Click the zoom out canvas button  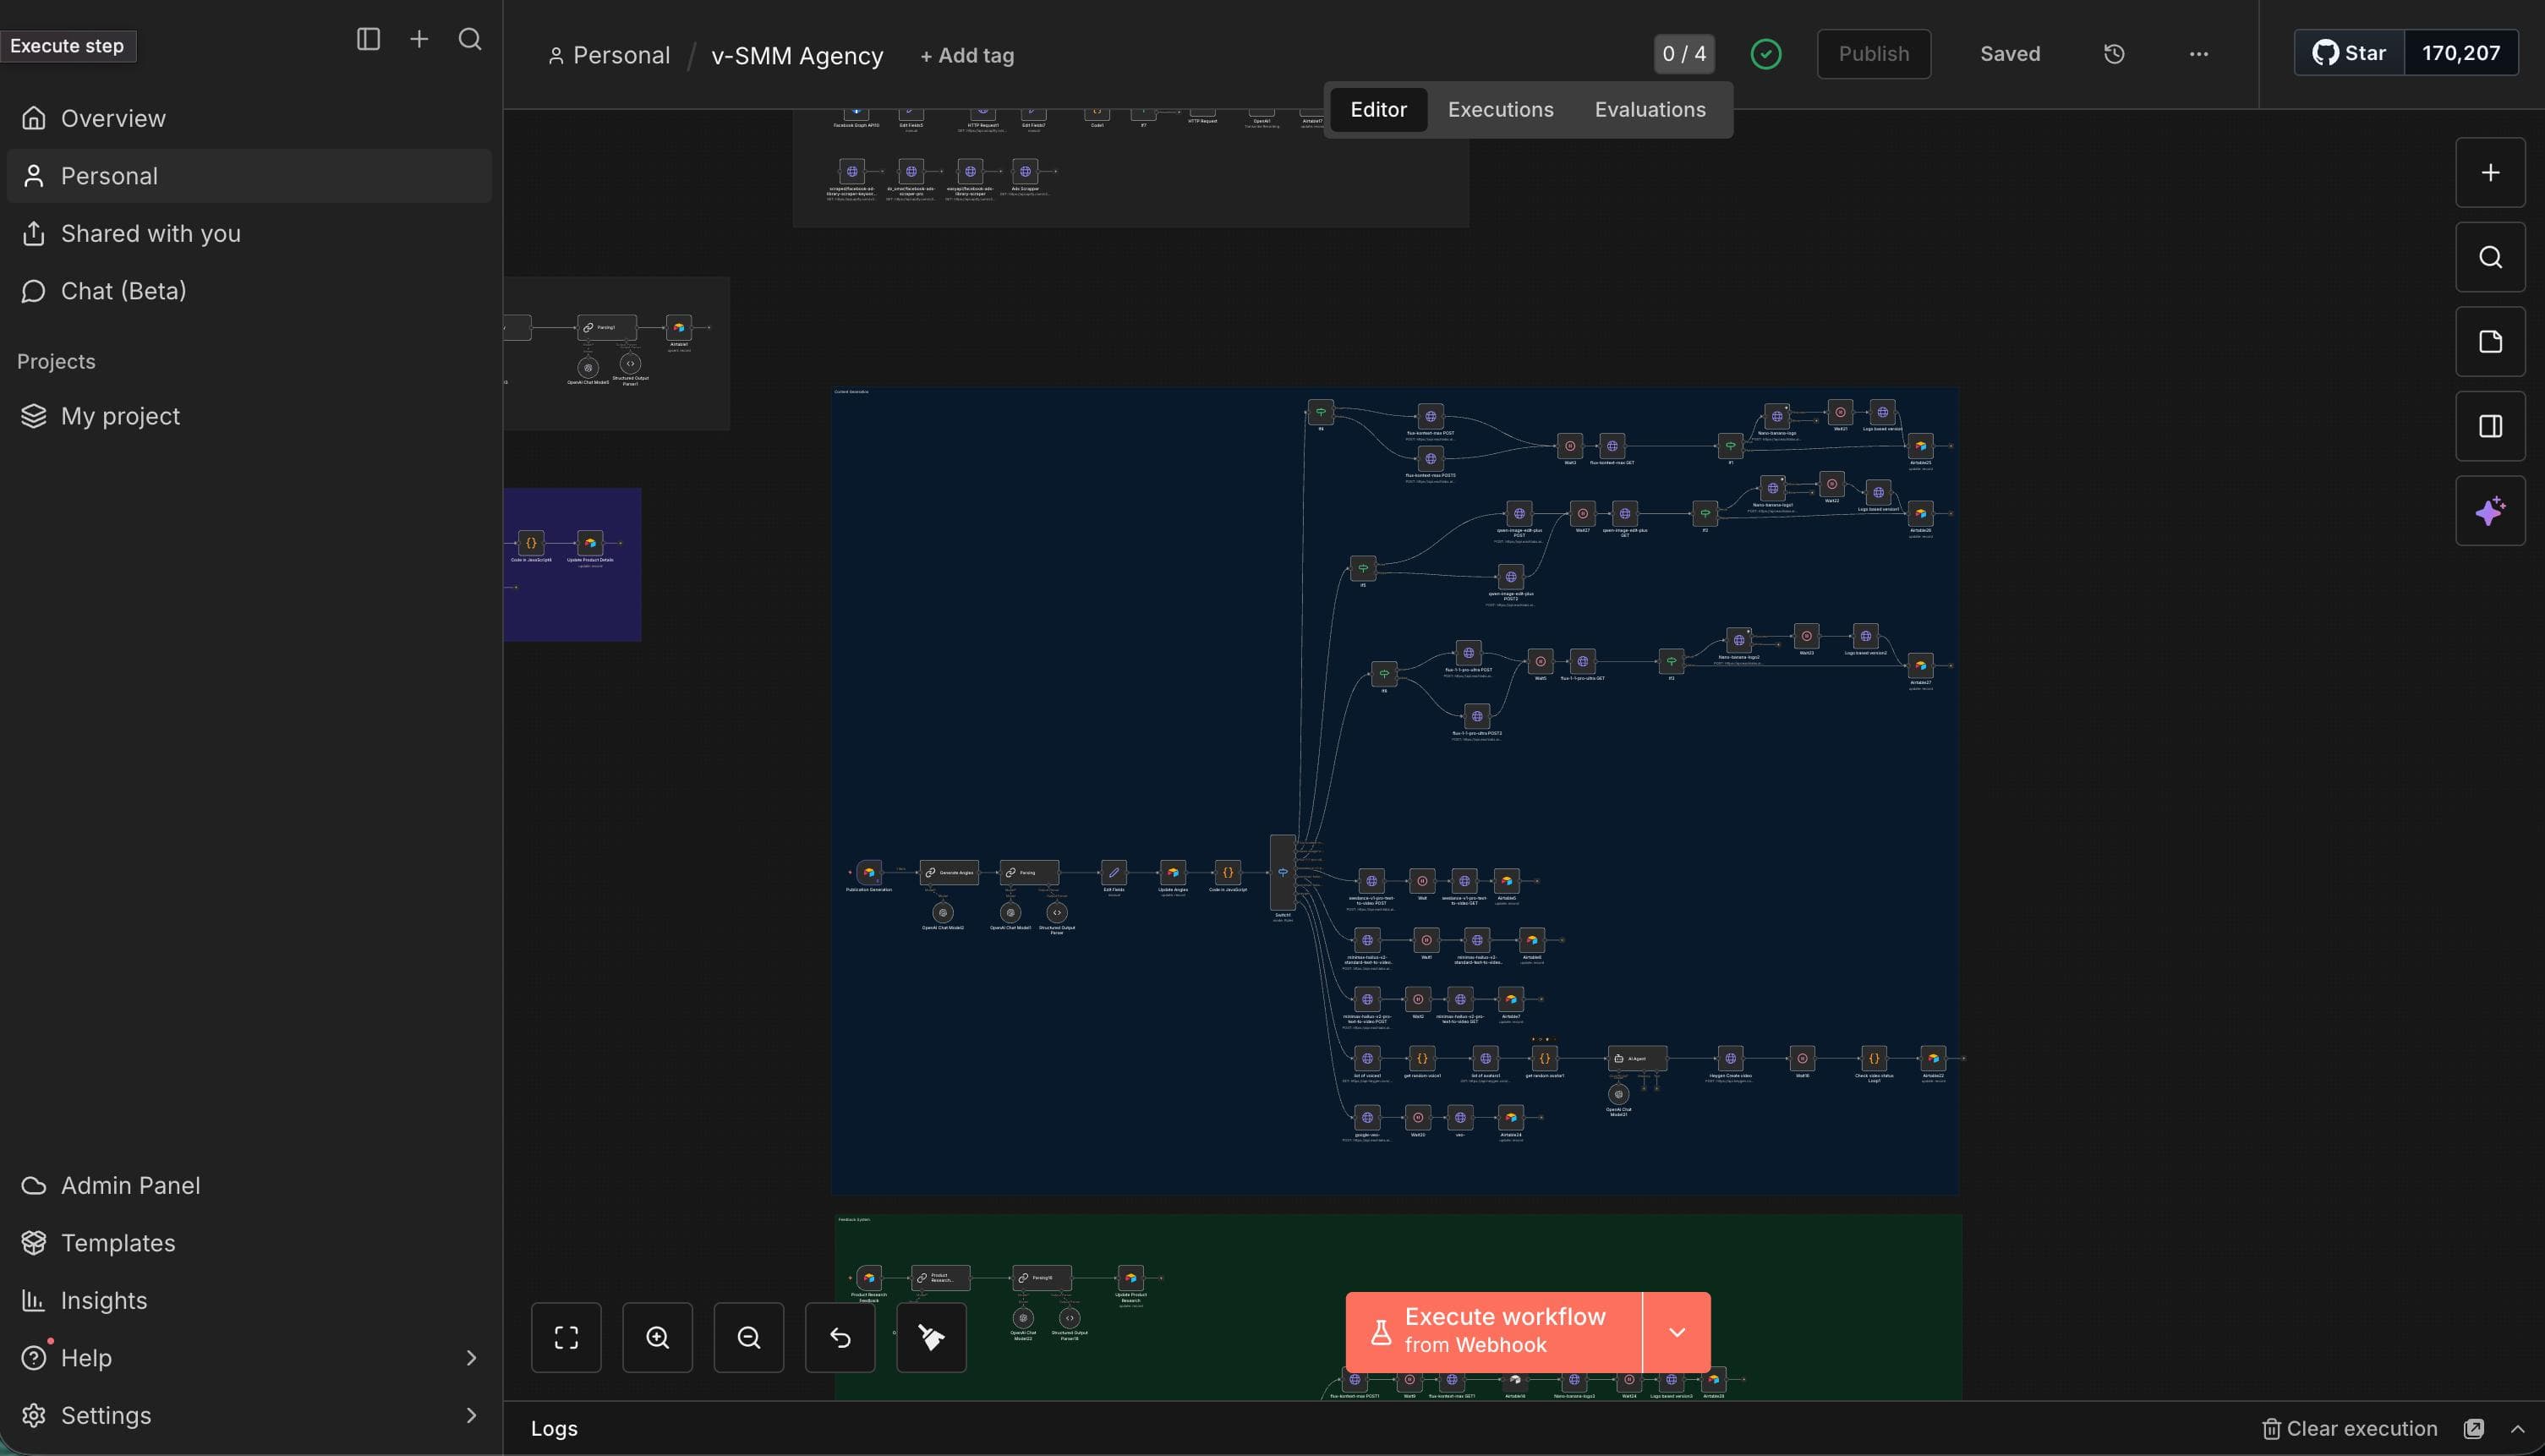[748, 1337]
